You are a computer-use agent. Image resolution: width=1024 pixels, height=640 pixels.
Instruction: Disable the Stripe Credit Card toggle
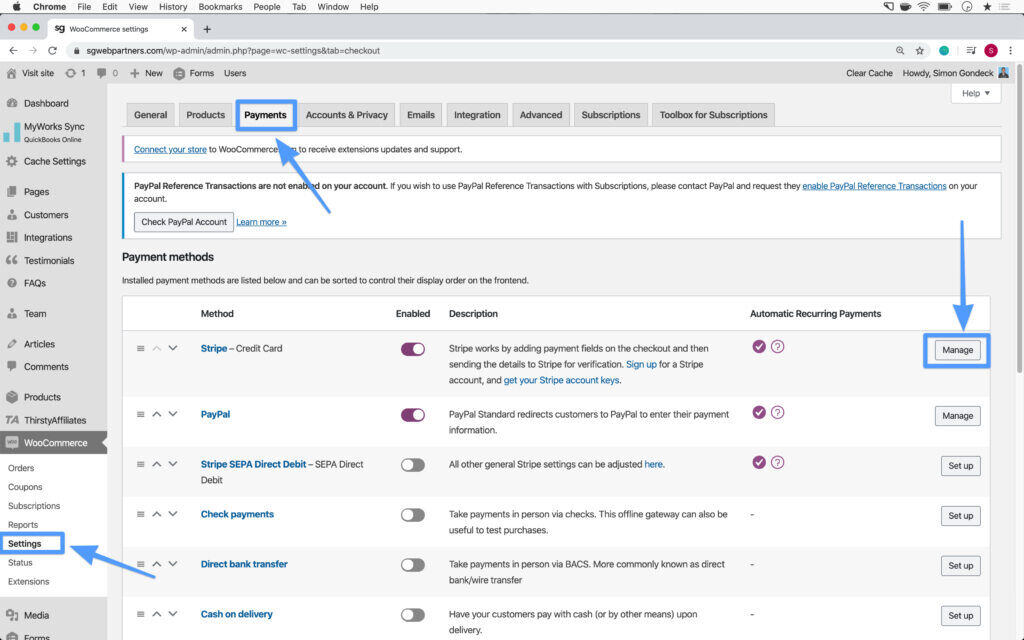tap(412, 349)
